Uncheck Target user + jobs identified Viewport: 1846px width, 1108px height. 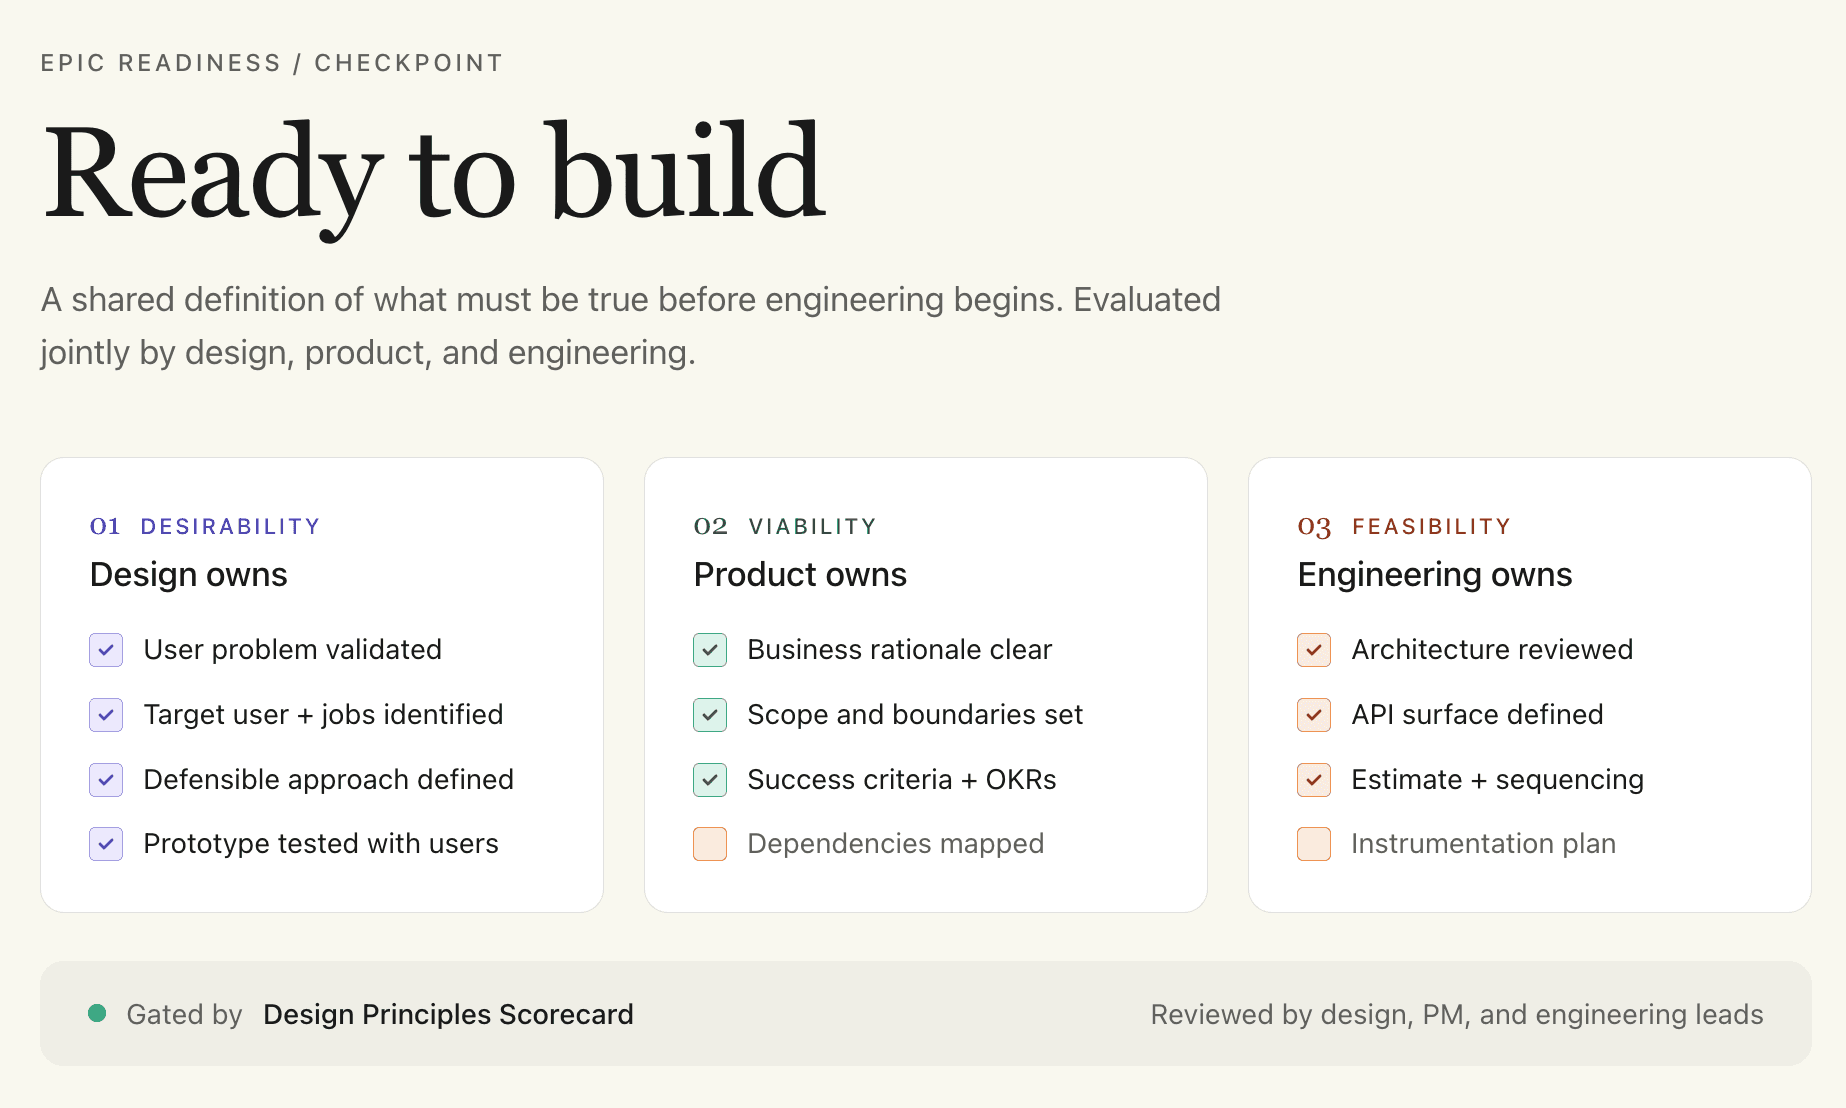click(x=106, y=715)
